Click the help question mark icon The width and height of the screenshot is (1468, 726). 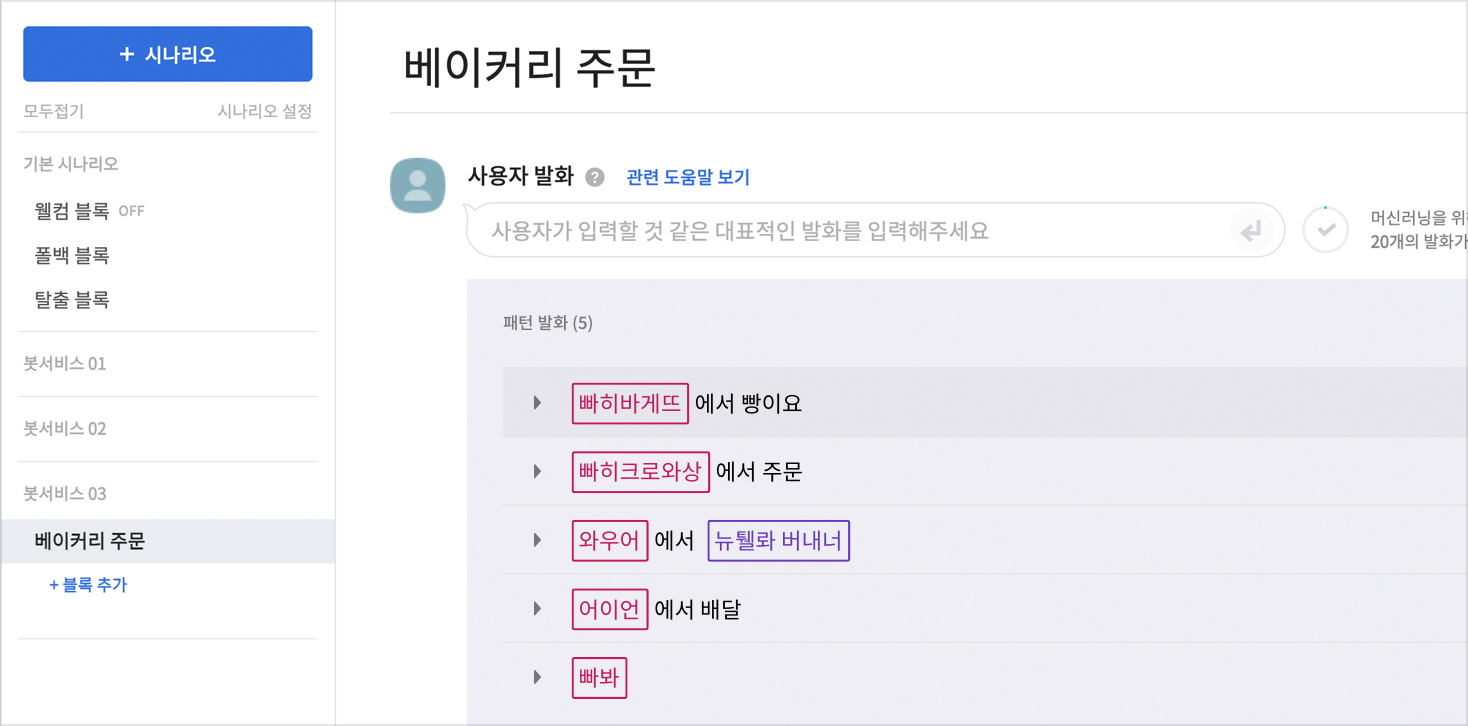595,178
